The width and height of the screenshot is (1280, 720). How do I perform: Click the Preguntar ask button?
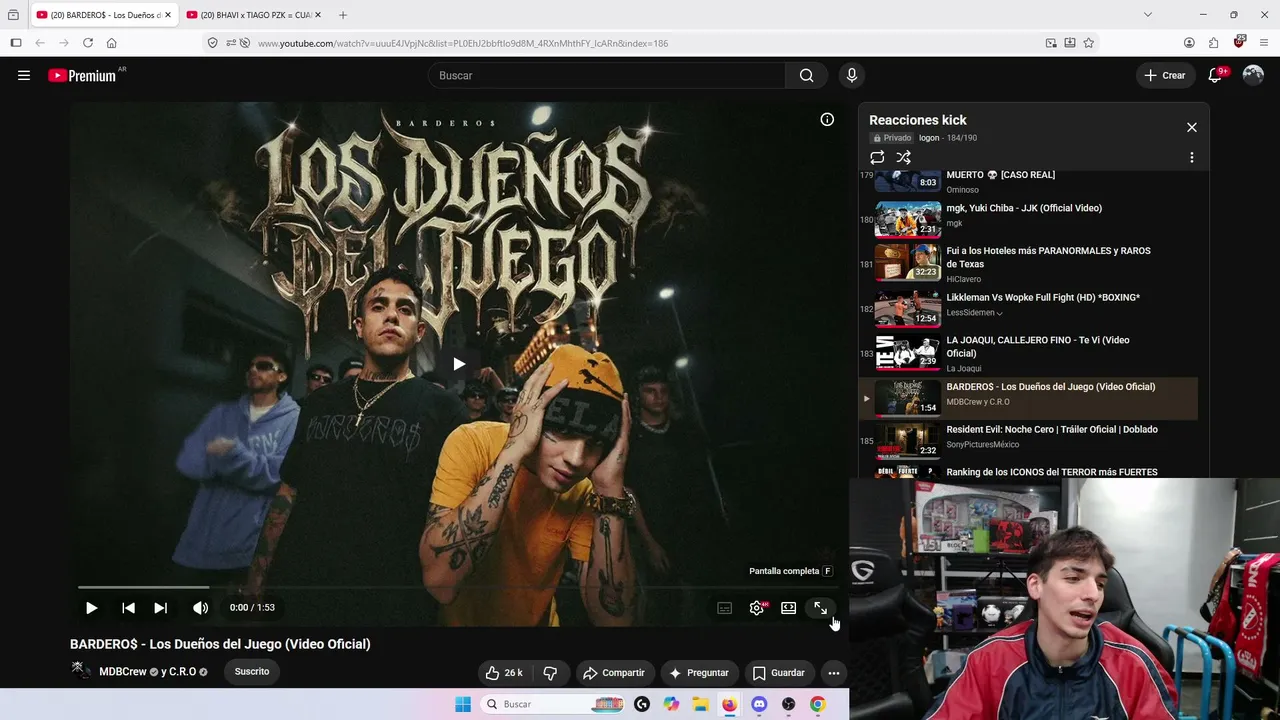tap(699, 673)
